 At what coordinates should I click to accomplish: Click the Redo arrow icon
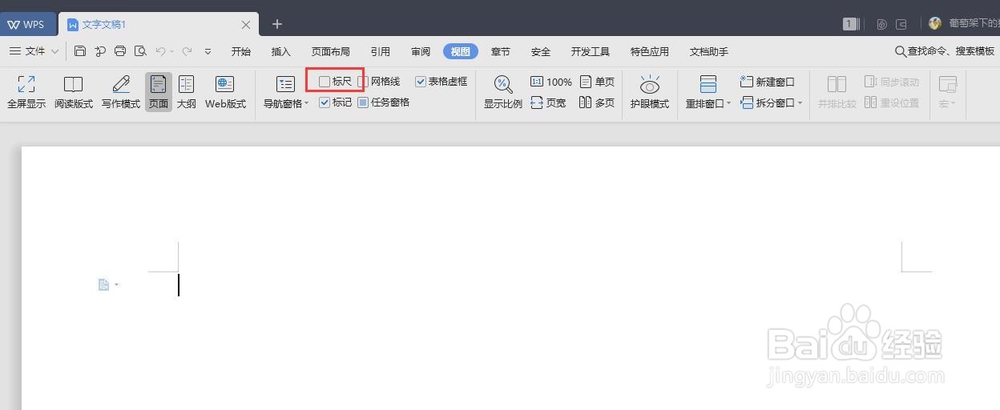pyautogui.click(x=186, y=52)
